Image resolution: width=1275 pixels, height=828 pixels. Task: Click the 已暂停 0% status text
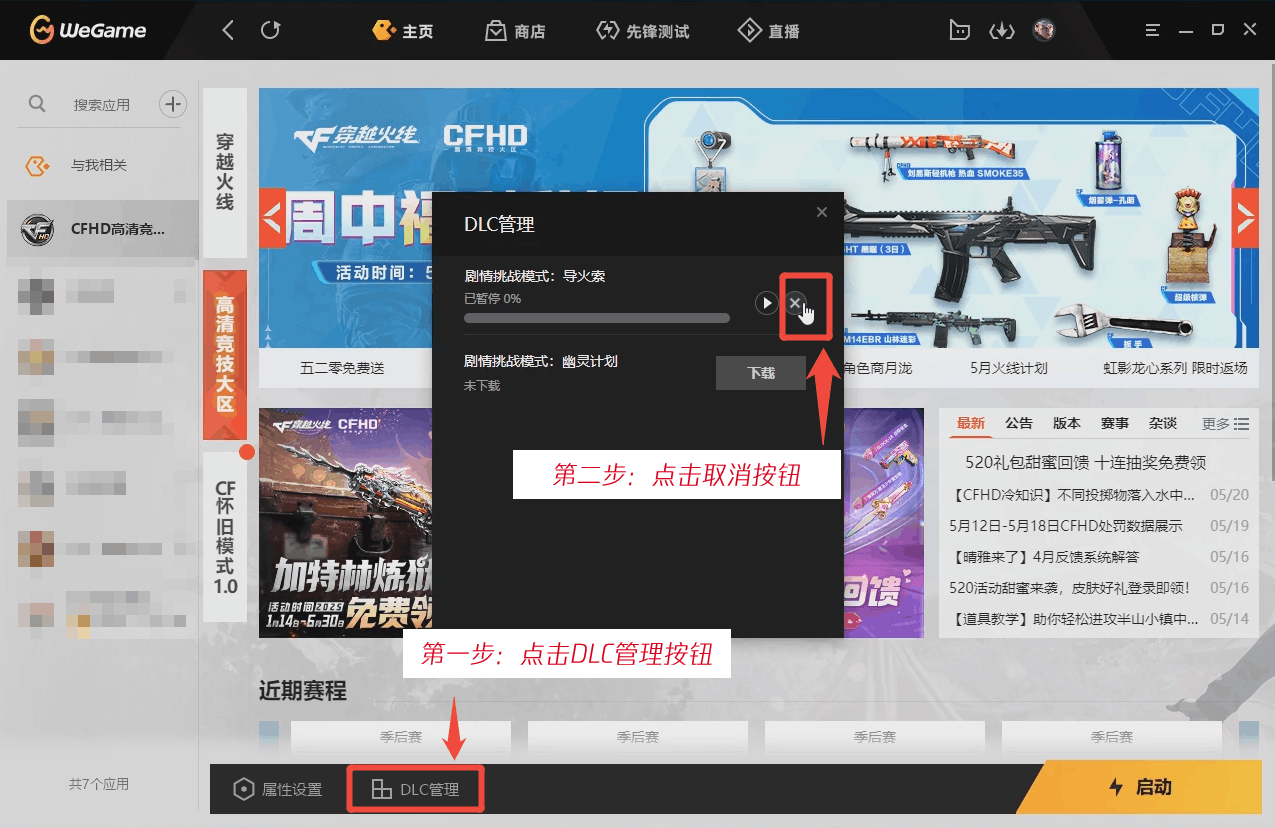[x=492, y=298]
